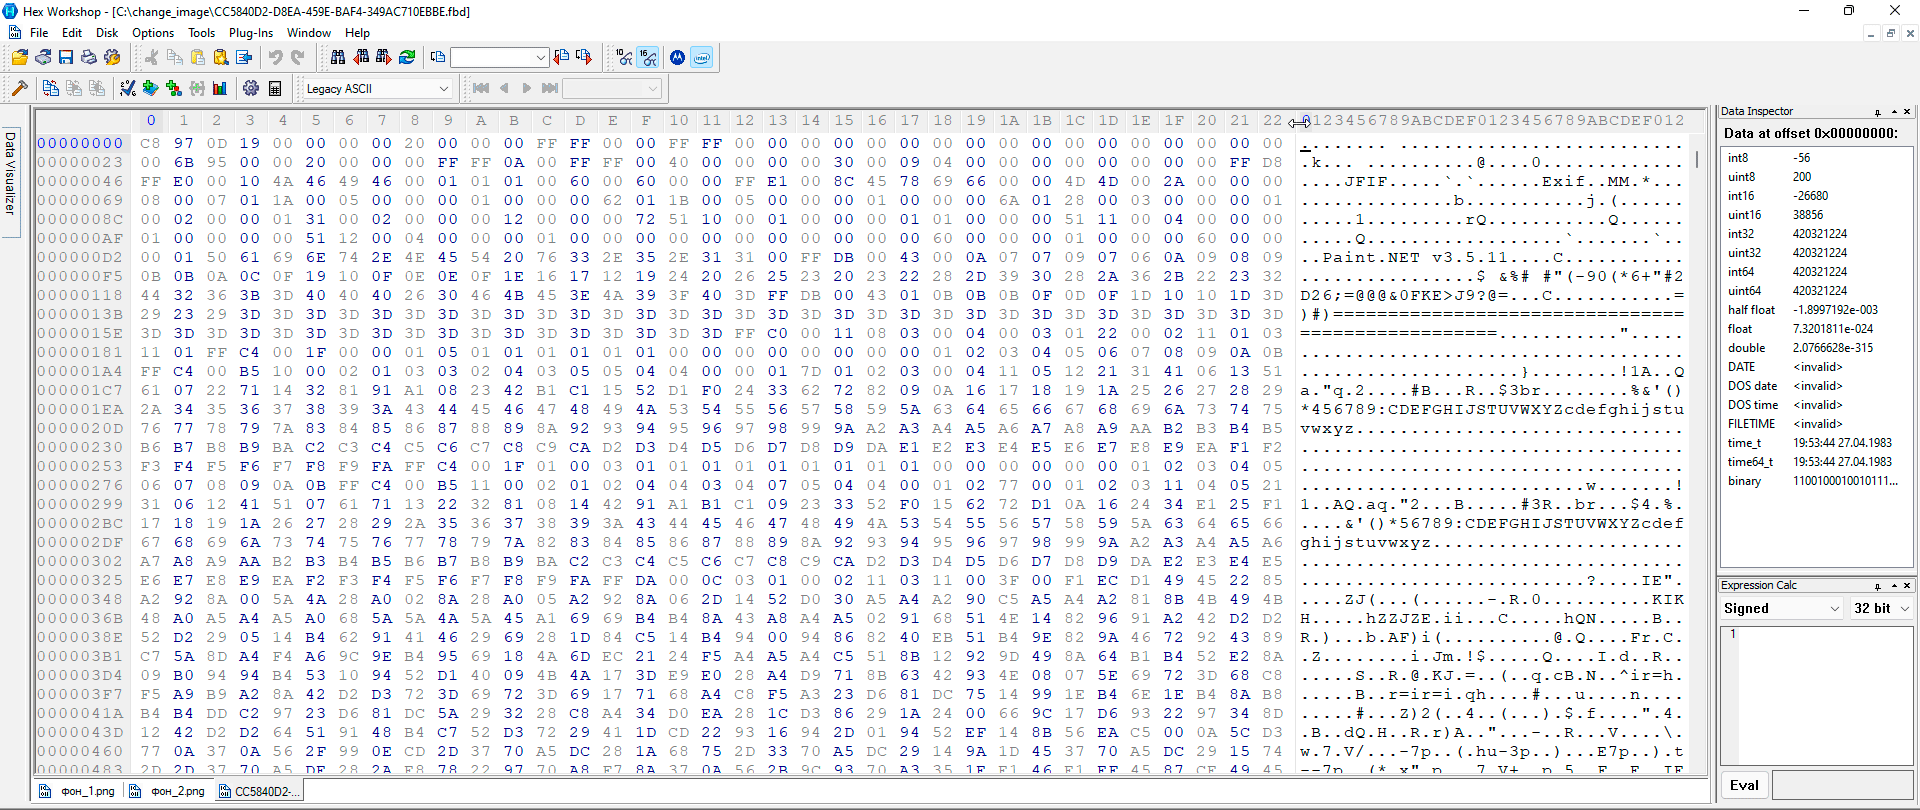Open the Help menu
Viewport: 1920px width, 810px height.
click(x=357, y=33)
